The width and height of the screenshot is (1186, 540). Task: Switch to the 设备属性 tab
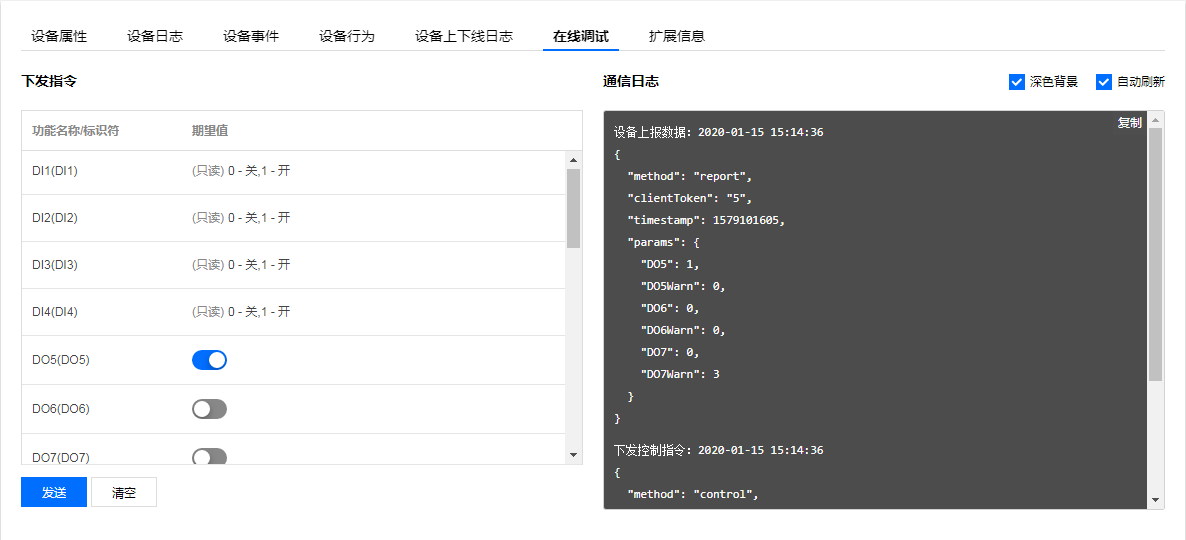click(59, 36)
